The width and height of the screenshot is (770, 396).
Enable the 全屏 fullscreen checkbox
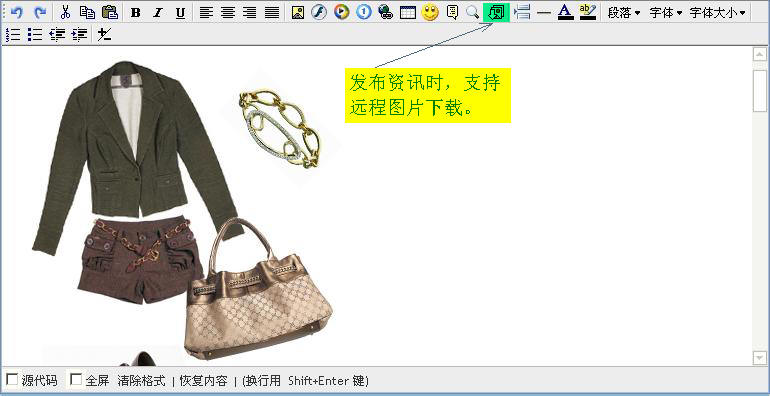[x=76, y=379]
